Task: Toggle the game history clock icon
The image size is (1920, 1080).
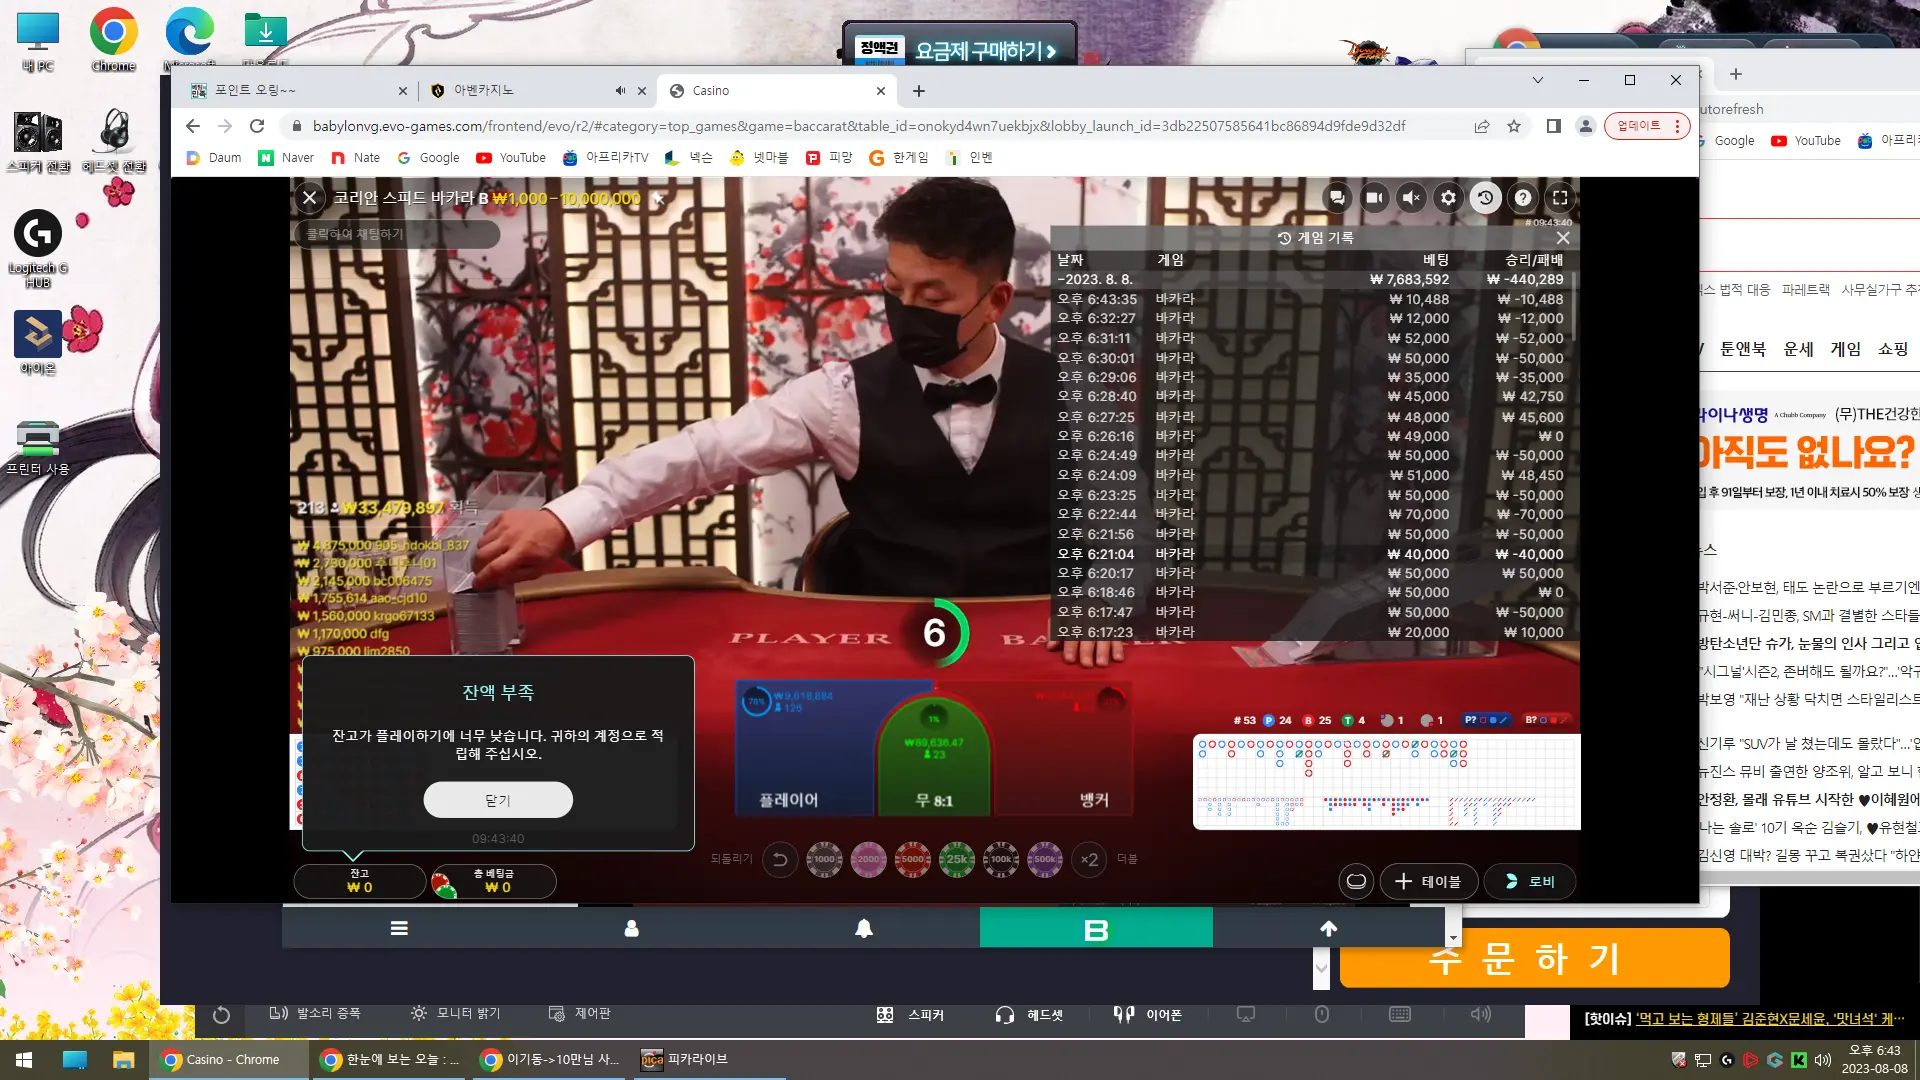Action: pos(1485,198)
